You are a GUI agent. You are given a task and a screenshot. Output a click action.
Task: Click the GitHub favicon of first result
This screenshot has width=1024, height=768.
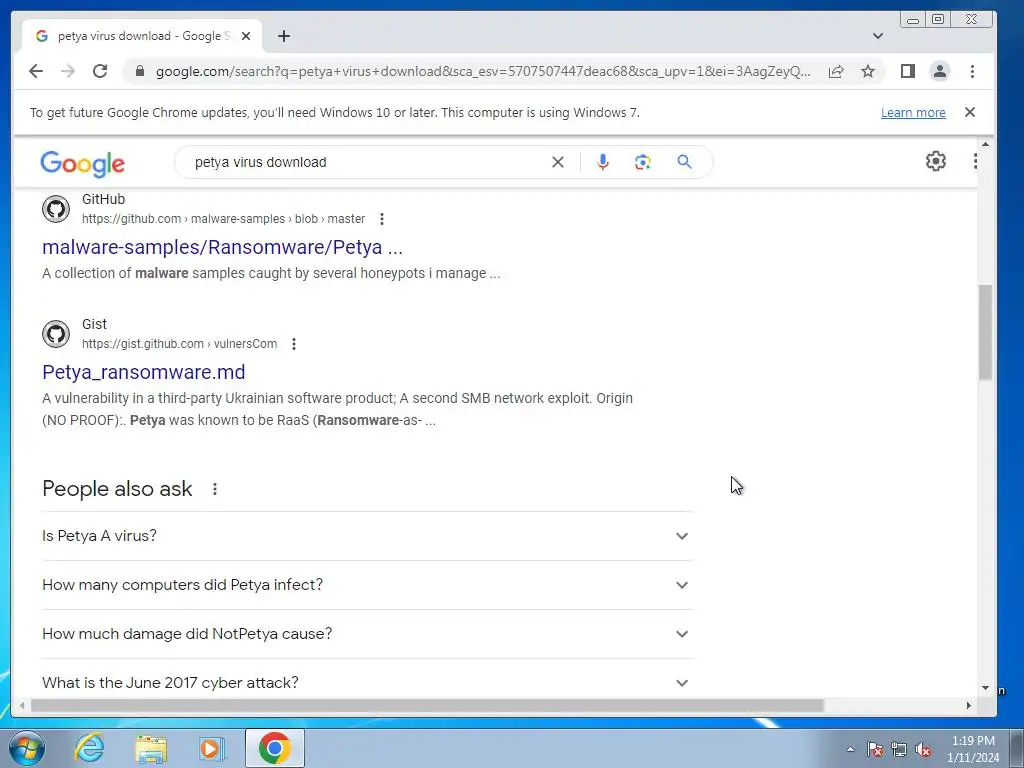56,209
